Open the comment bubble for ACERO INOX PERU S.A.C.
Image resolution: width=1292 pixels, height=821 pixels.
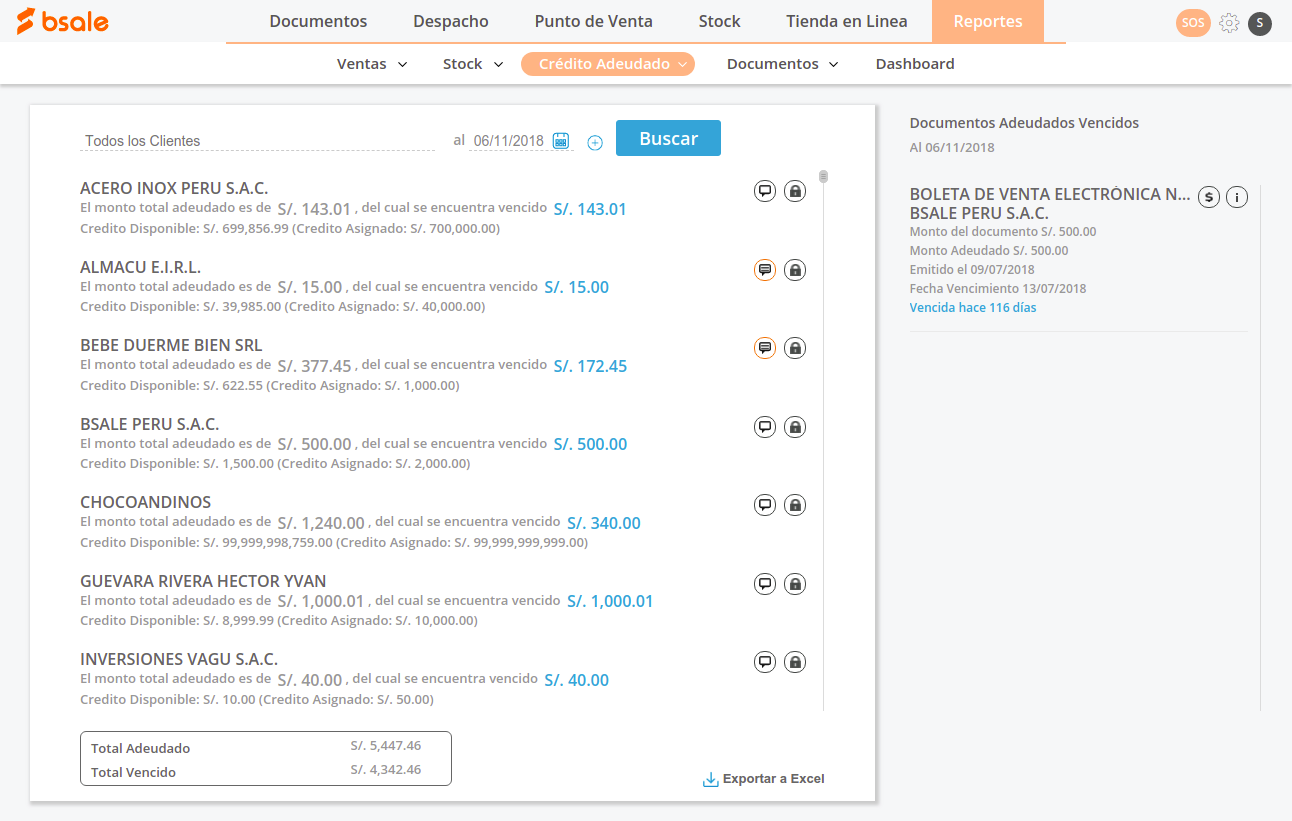(x=765, y=190)
